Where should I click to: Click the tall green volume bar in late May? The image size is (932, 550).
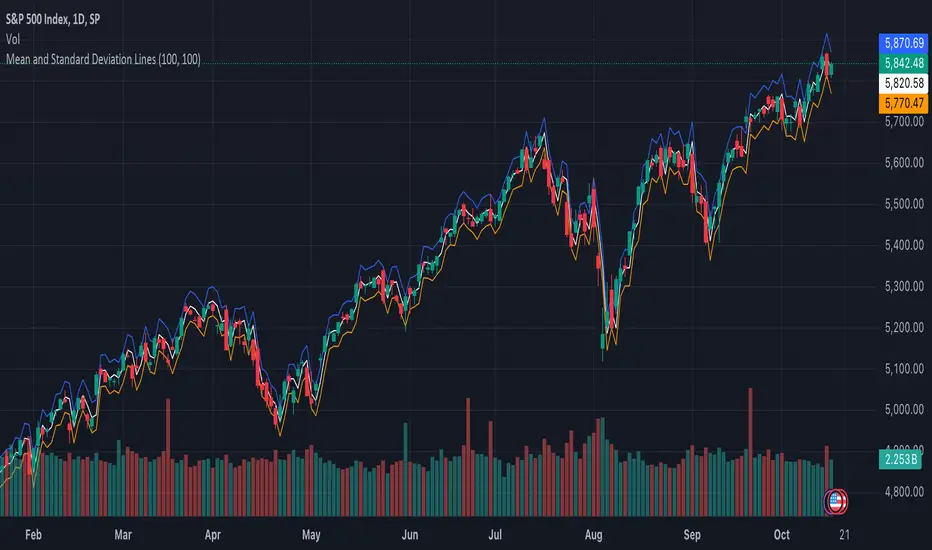coord(405,469)
